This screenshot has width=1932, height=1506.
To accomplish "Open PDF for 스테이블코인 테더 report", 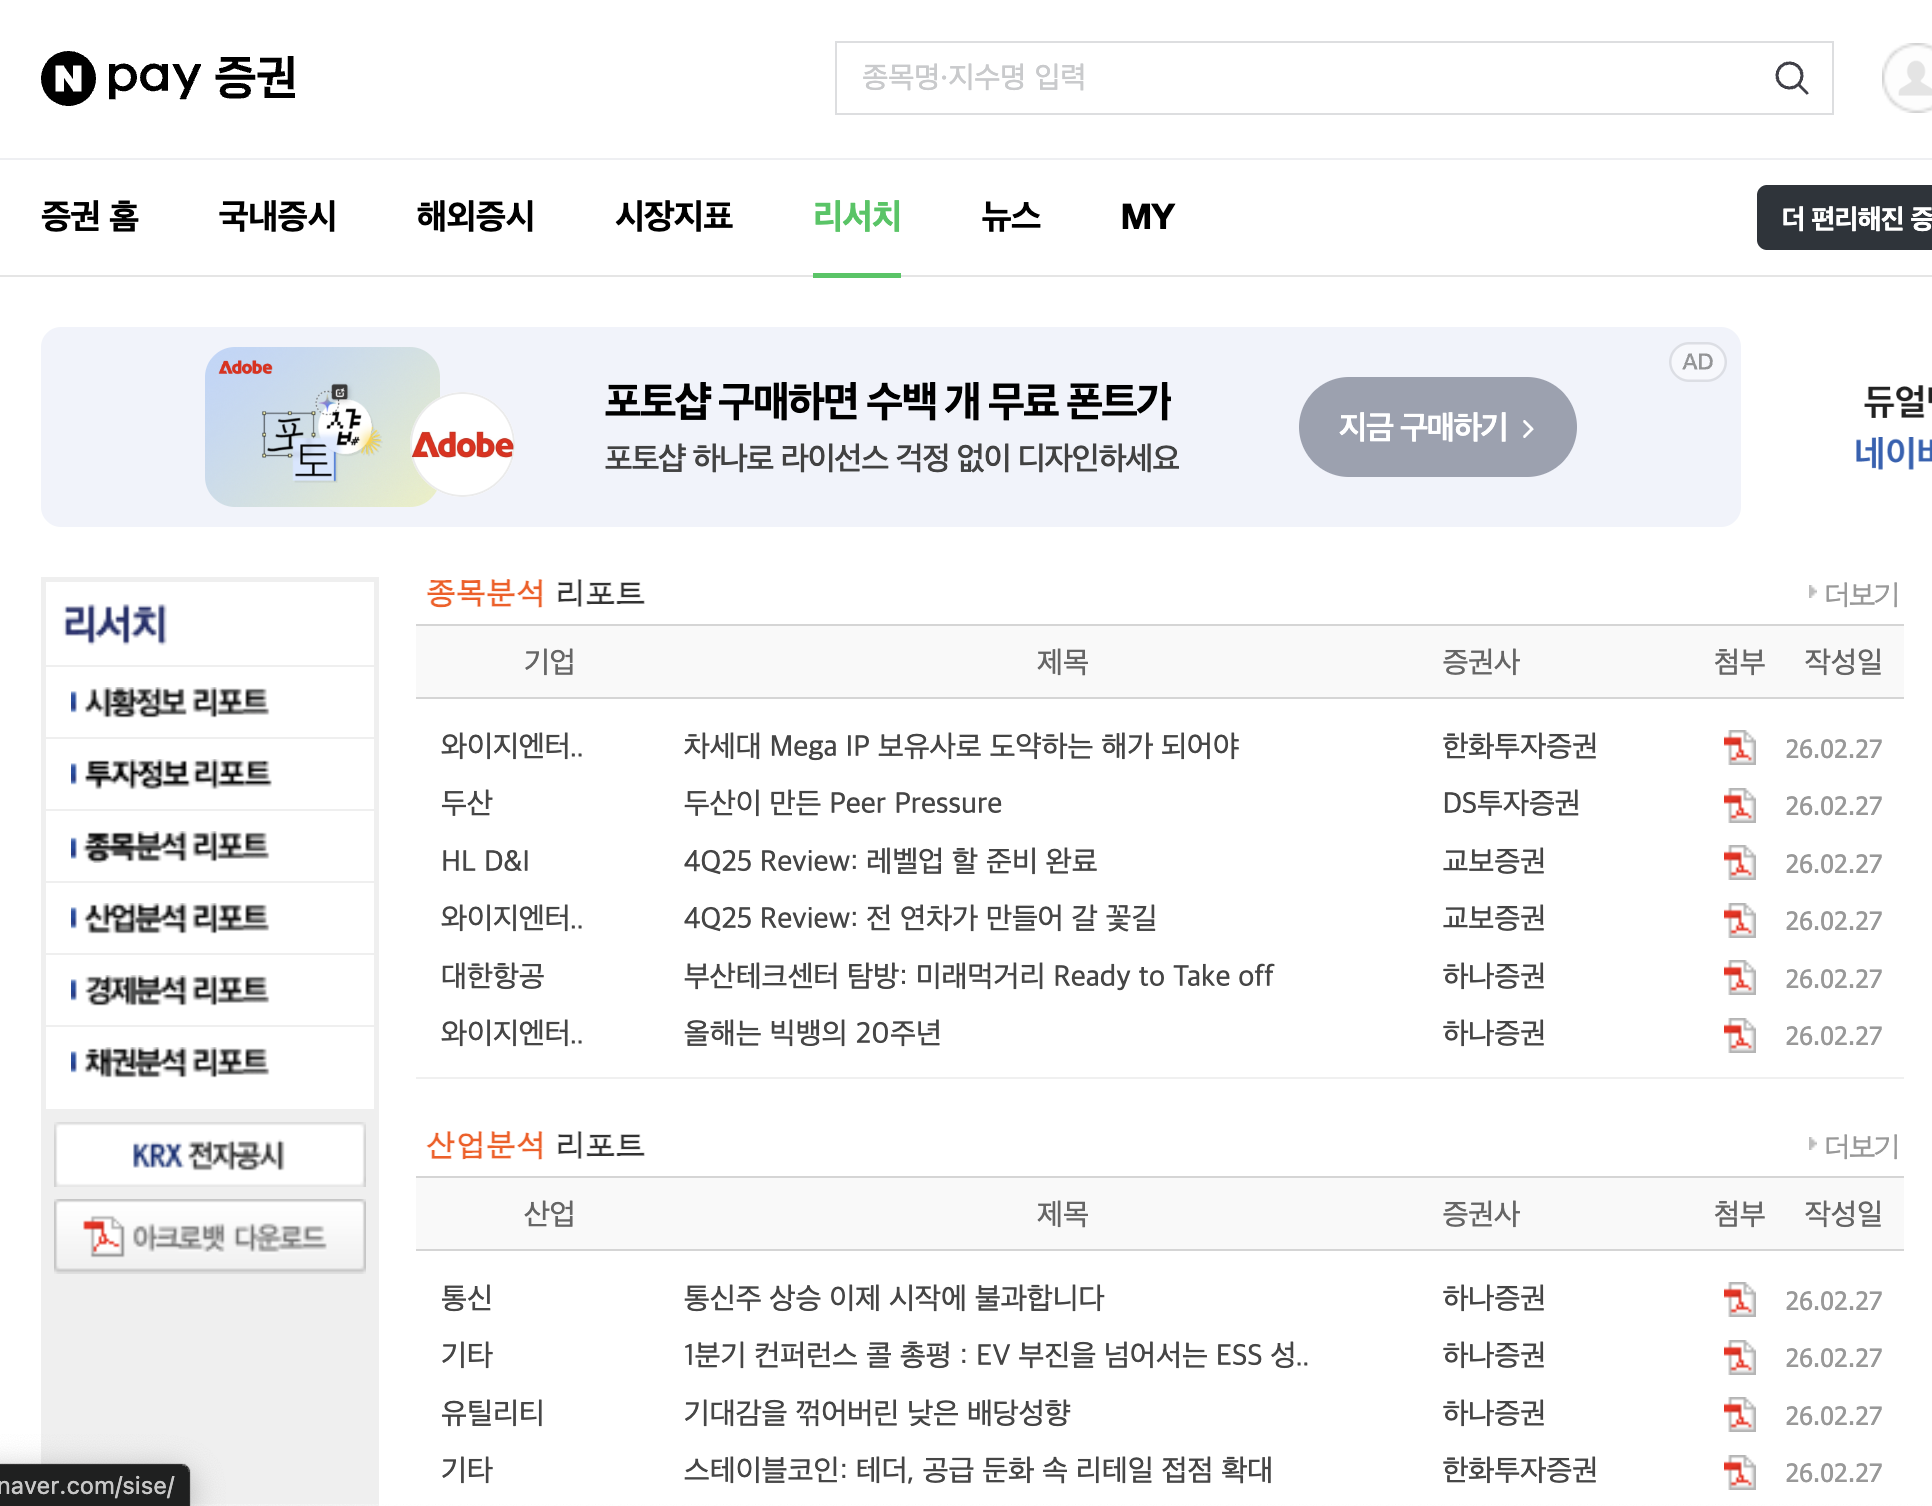I will (1739, 1472).
